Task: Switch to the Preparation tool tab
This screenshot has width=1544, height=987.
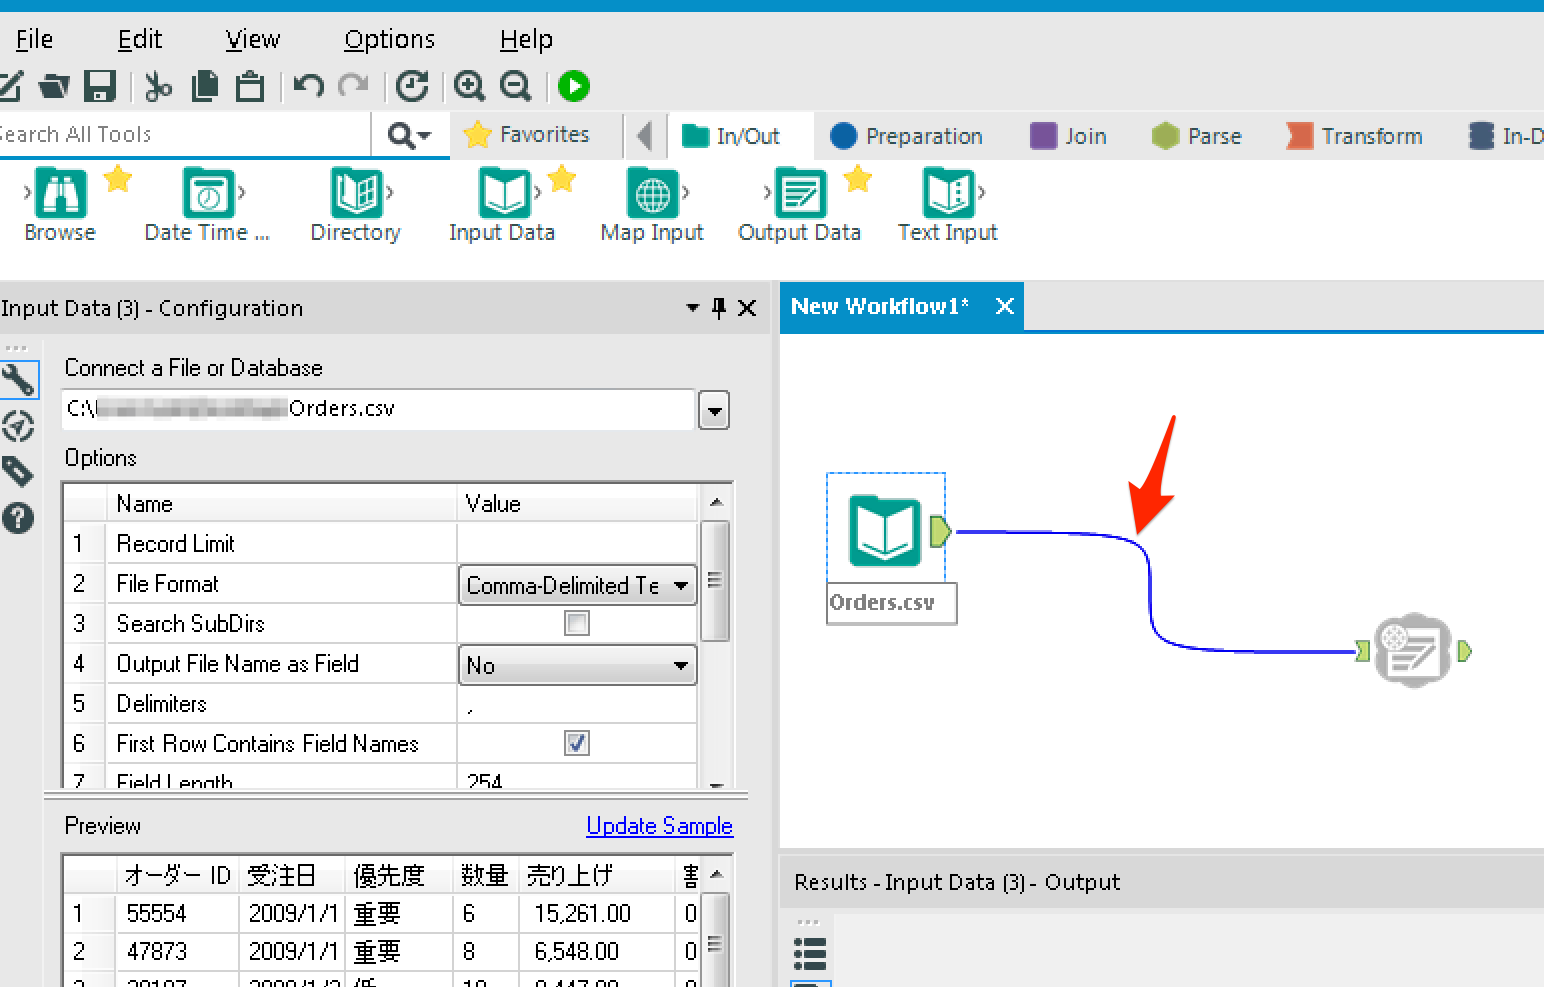Action: point(907,136)
